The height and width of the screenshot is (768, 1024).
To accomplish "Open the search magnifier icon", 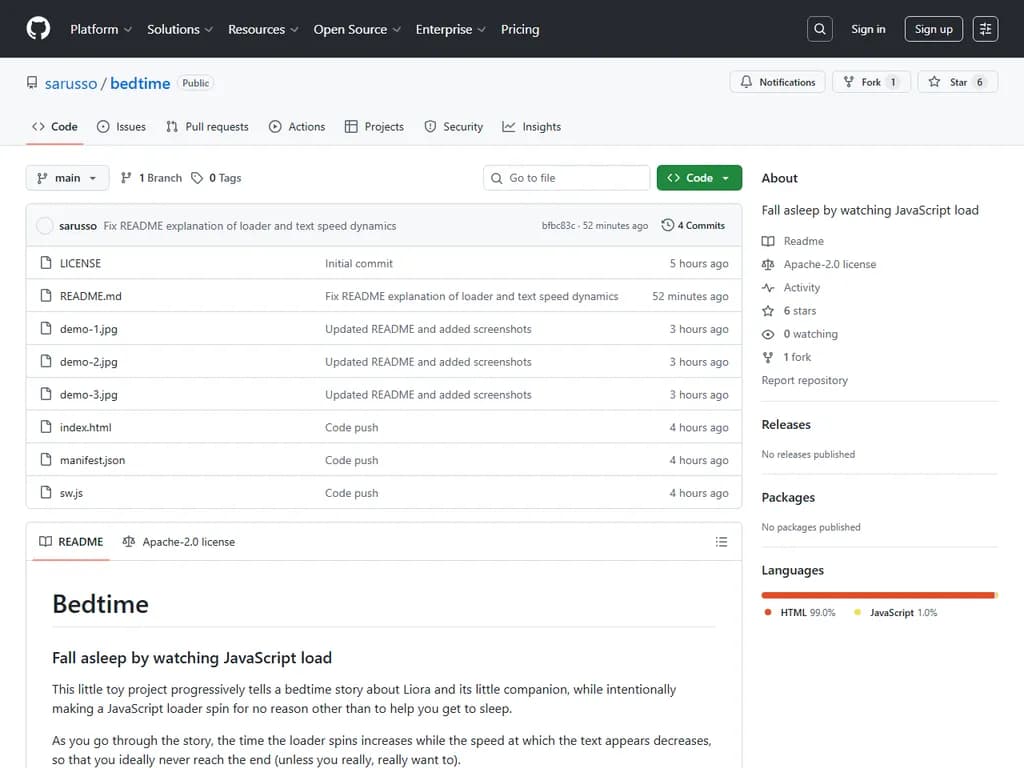I will tap(820, 29).
